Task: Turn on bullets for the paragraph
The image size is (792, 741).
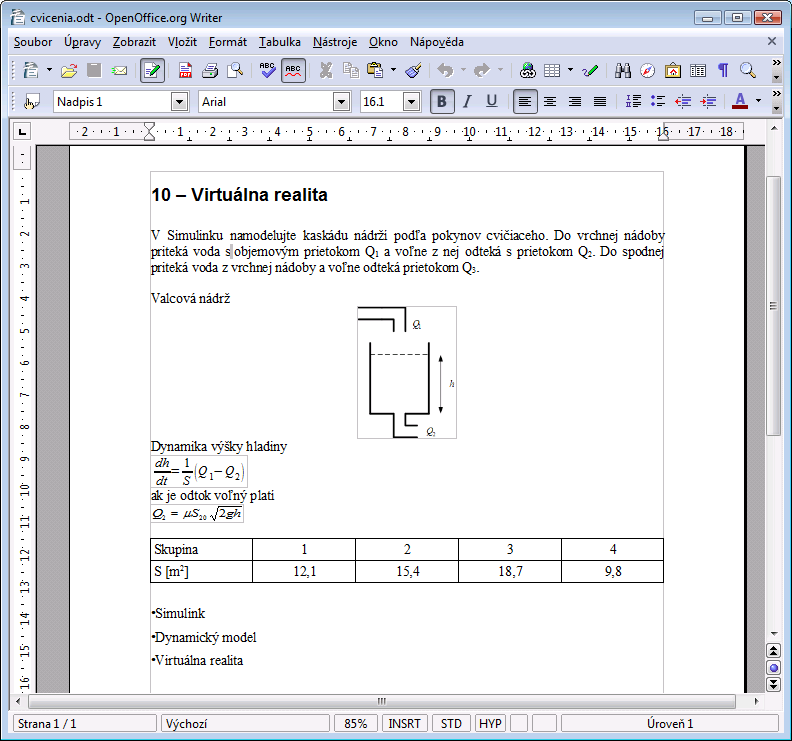Action: click(658, 102)
